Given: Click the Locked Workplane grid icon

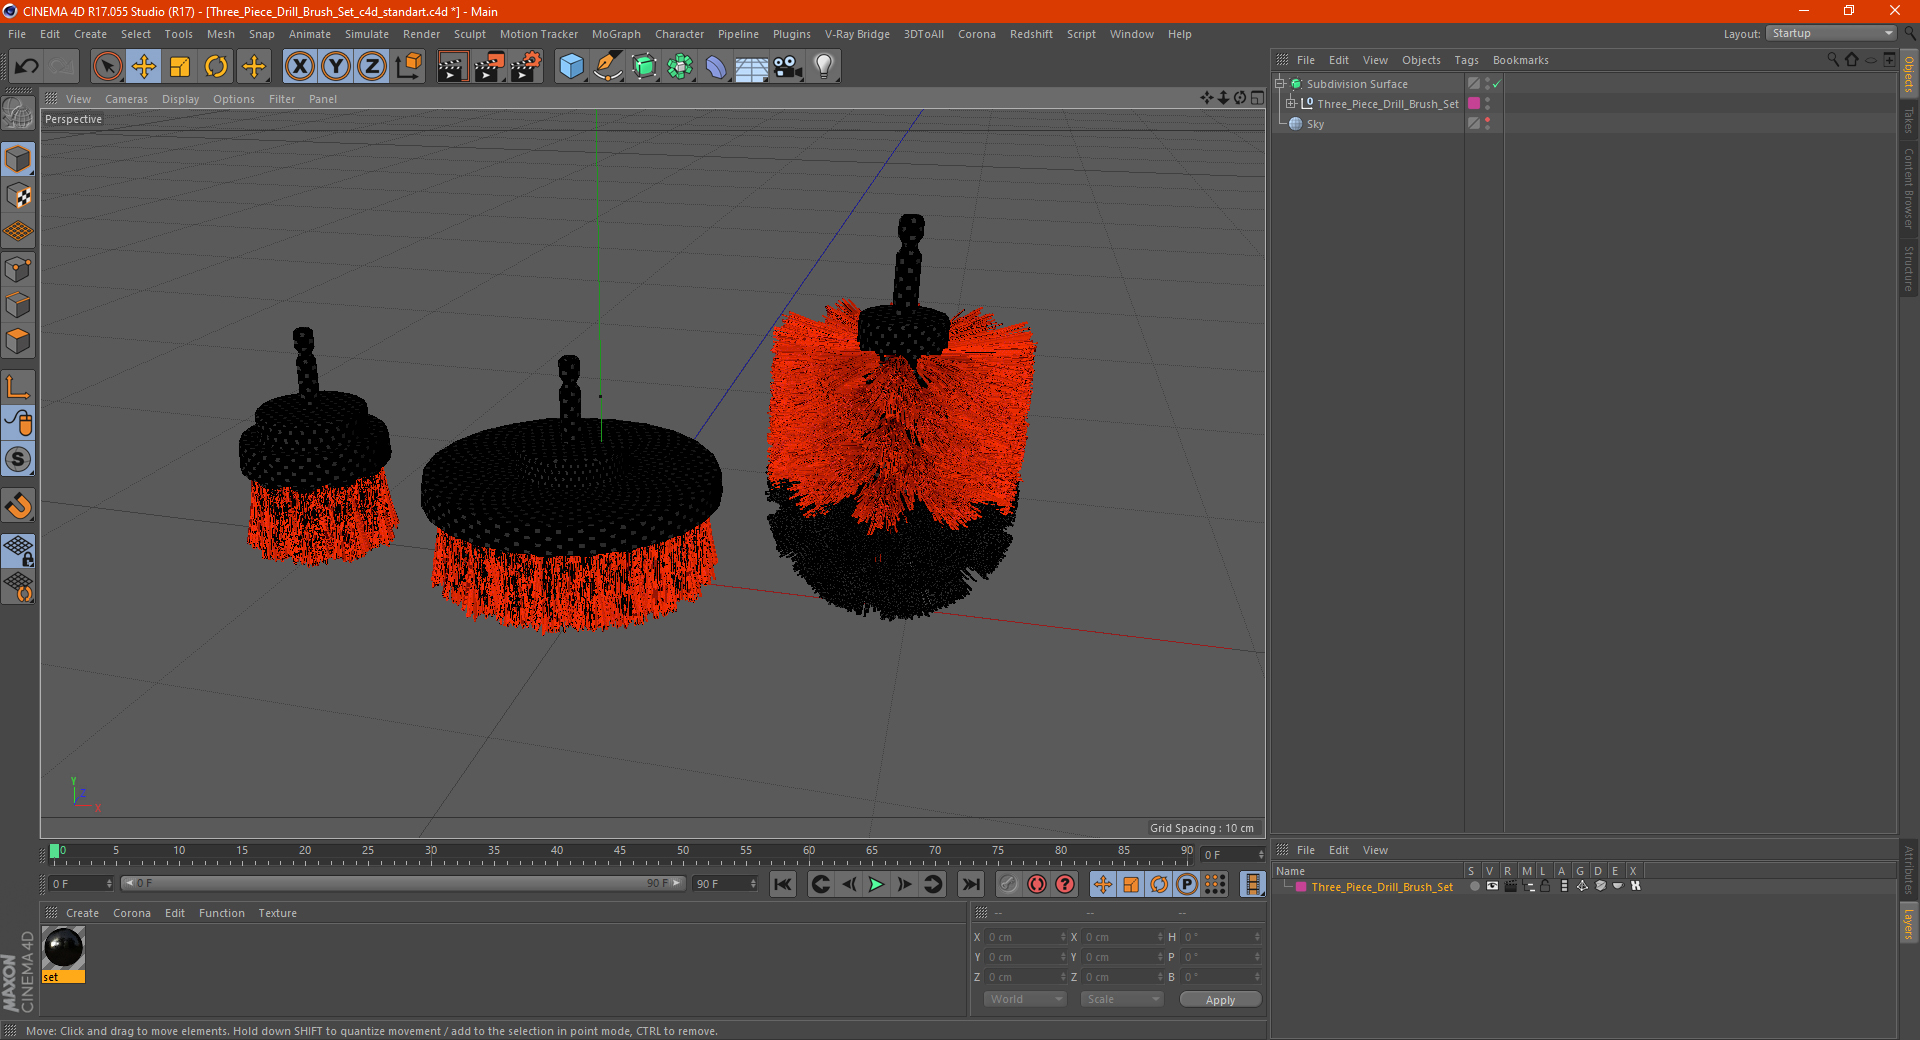Looking at the screenshot, I should tap(18, 551).
